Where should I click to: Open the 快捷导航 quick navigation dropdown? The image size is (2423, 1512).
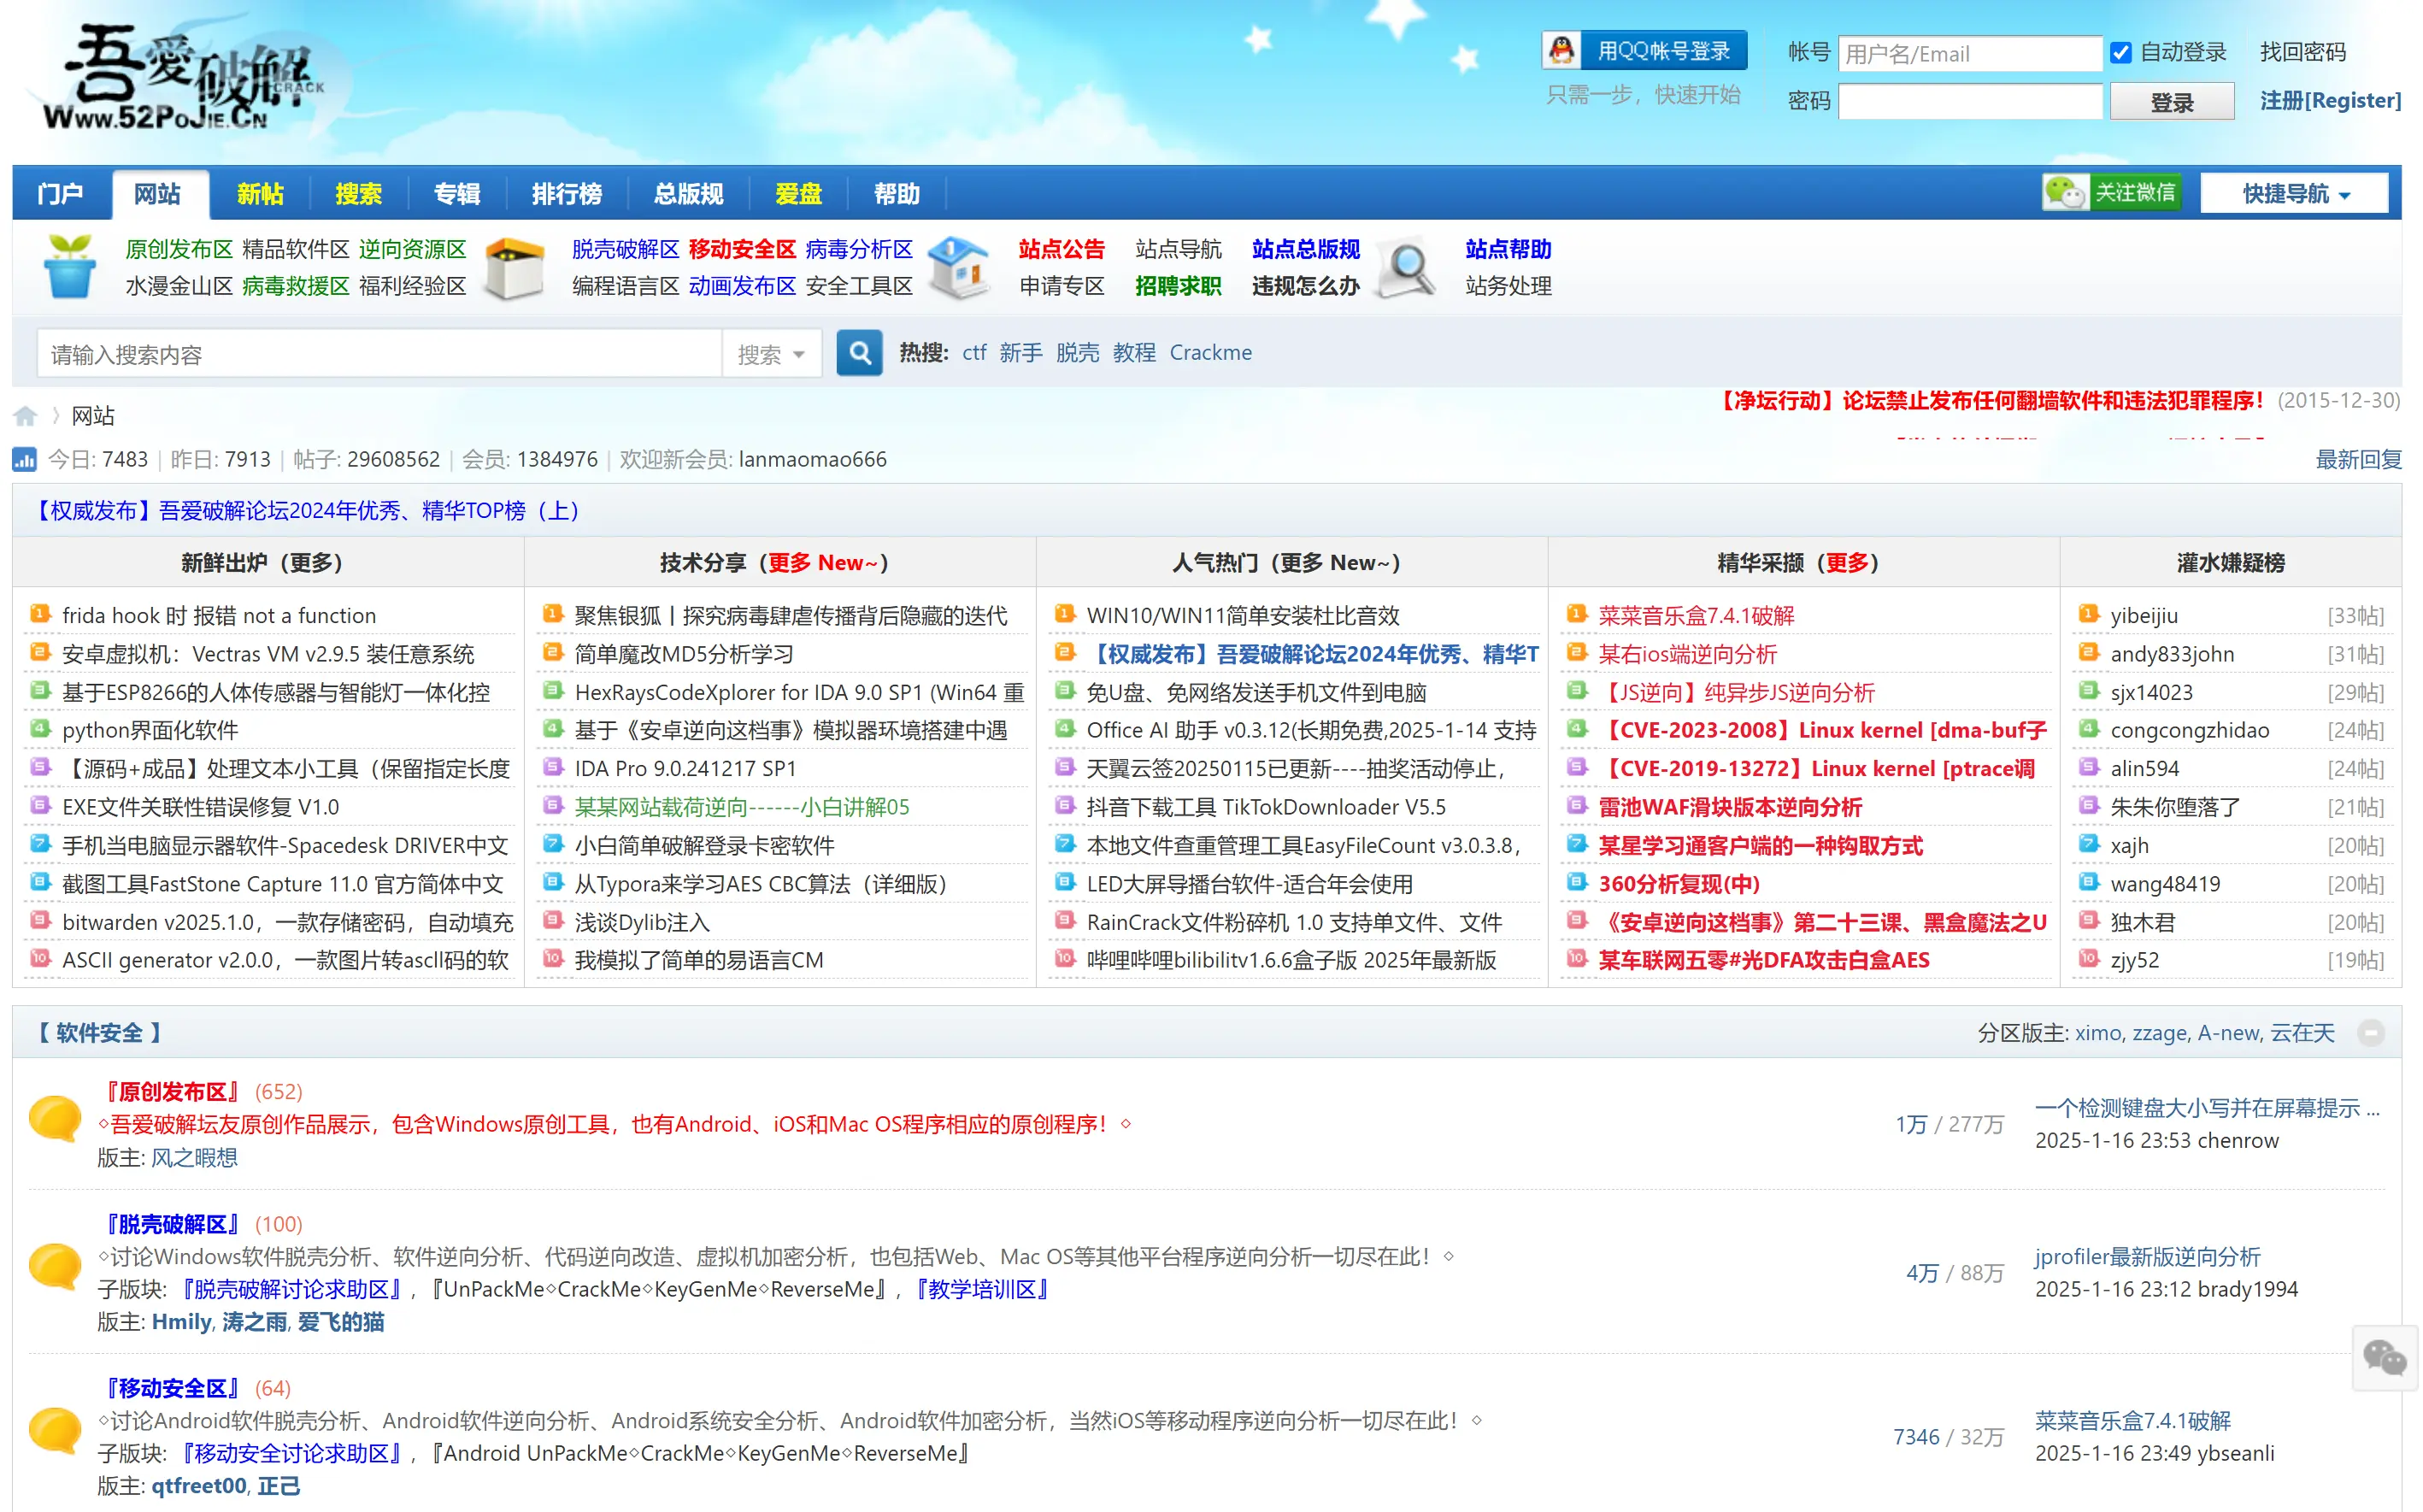(x=2293, y=194)
